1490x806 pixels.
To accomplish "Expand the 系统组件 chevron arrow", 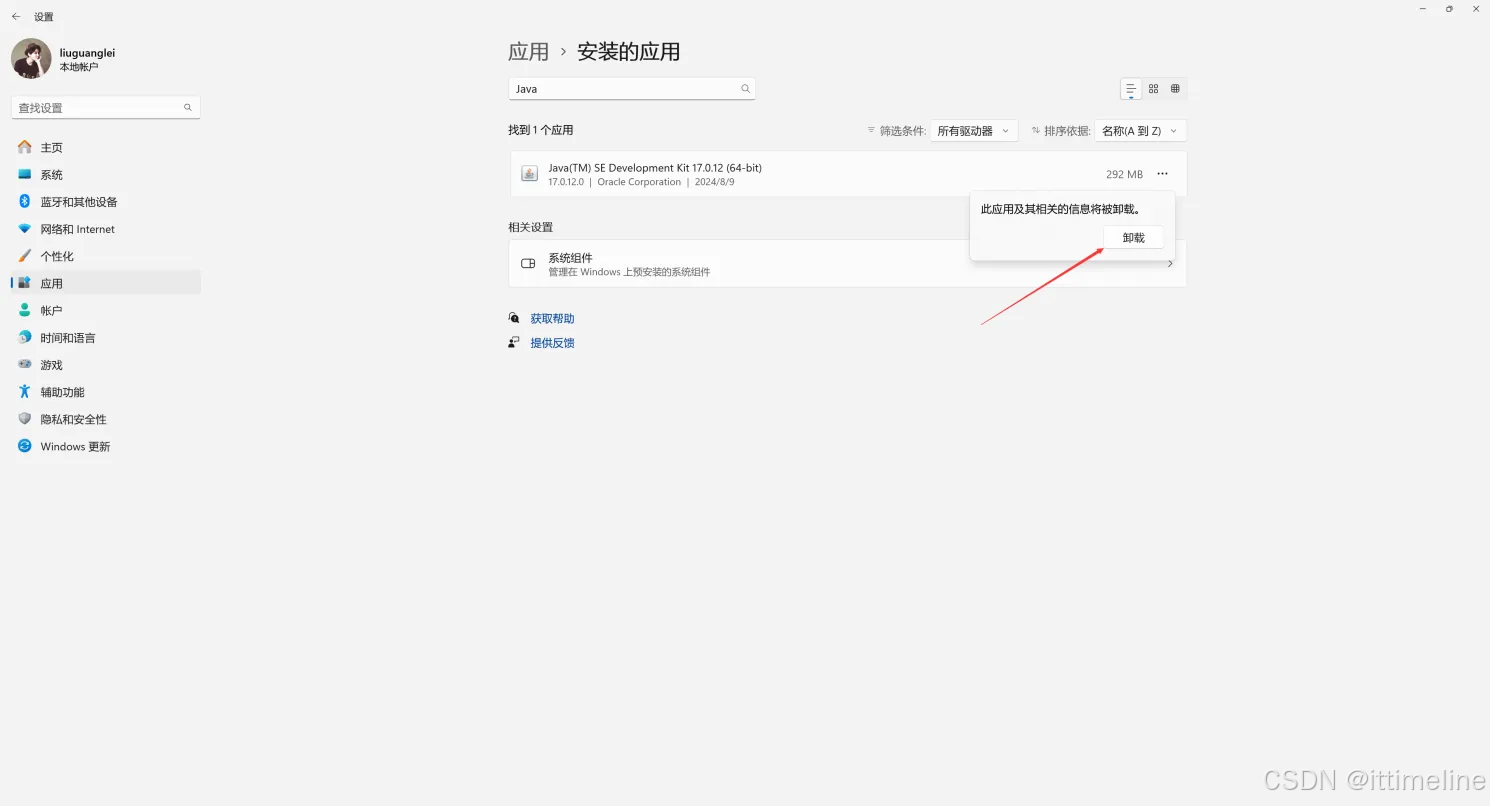I will coord(1171,264).
